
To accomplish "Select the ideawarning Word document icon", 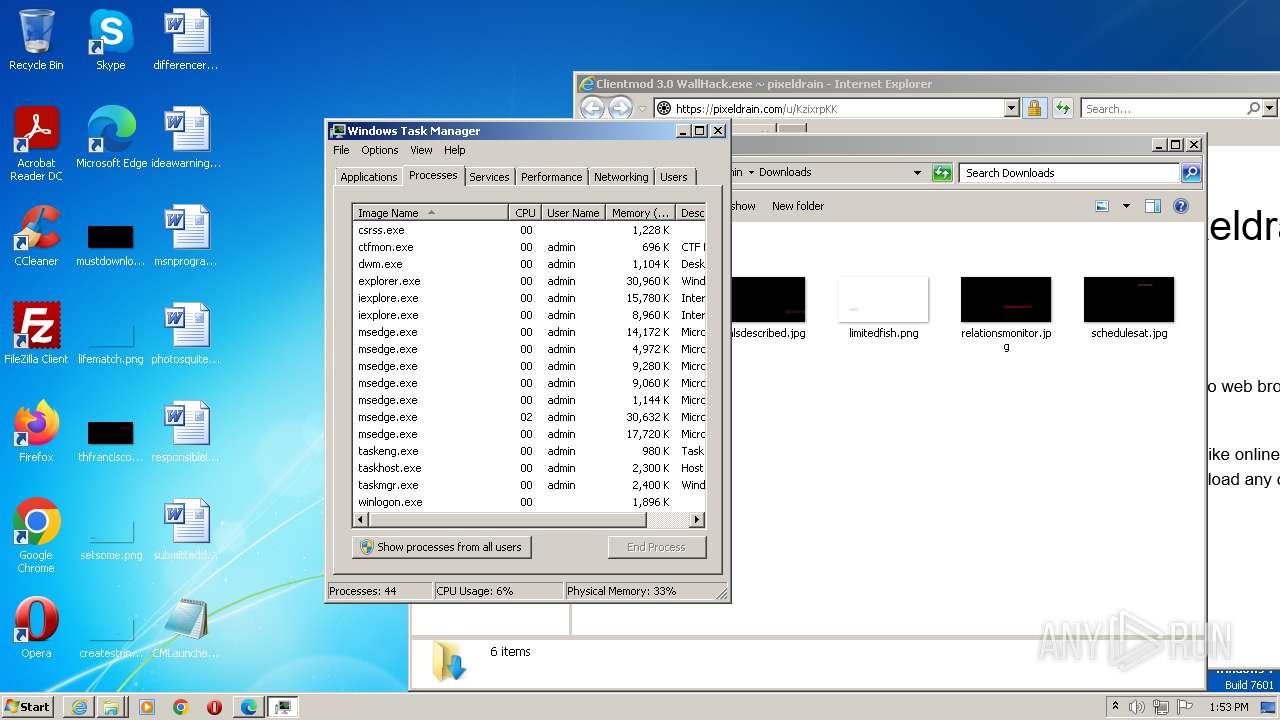I will [x=186, y=138].
